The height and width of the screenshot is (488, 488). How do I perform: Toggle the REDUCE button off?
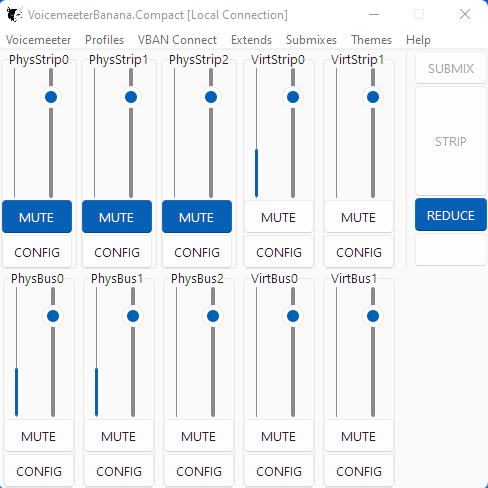(x=451, y=215)
